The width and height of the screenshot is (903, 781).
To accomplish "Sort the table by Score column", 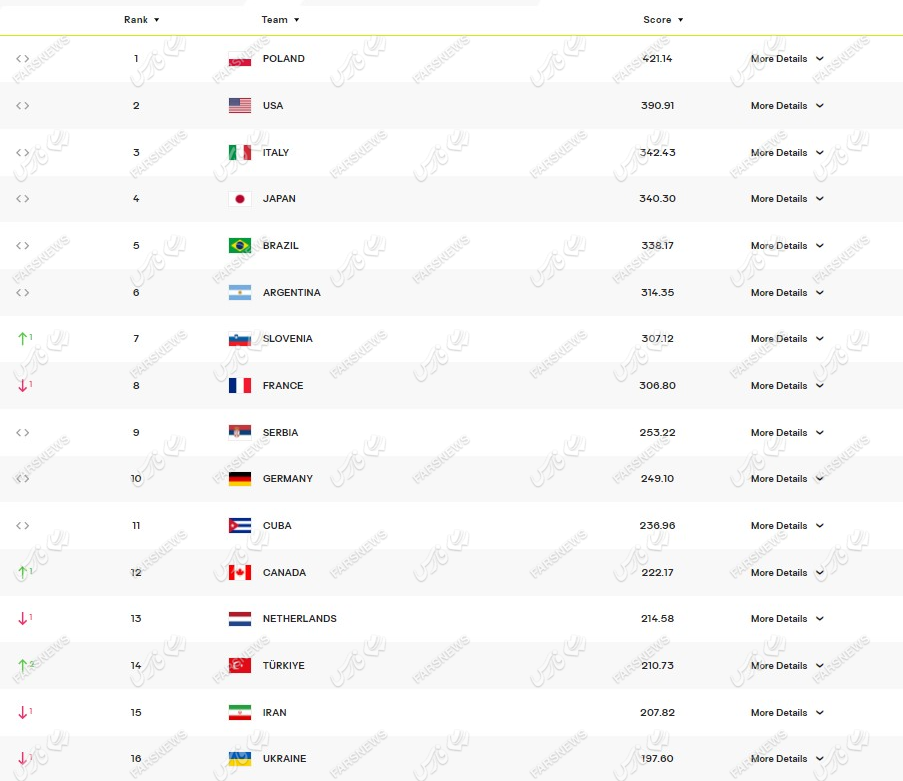I will [663, 20].
